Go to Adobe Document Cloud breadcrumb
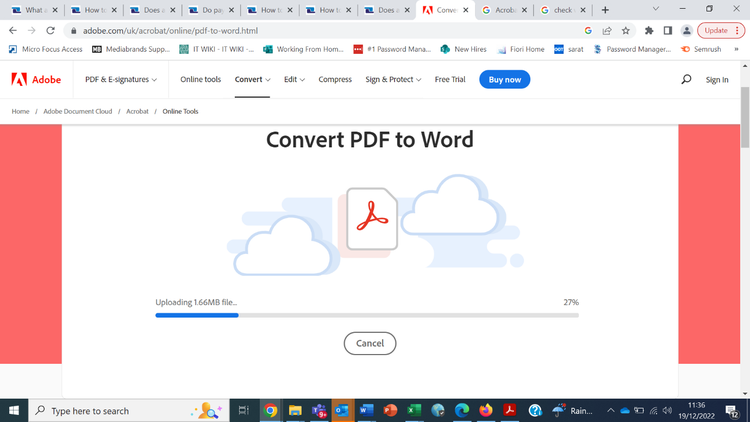The height and width of the screenshot is (422, 750). 77,111
